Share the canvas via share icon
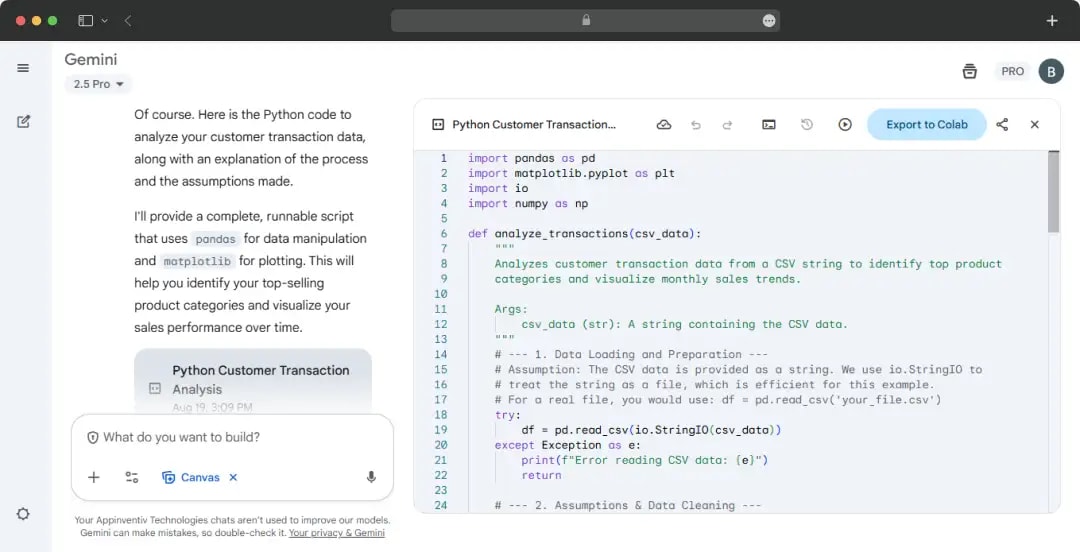The image size is (1080, 552). pyautogui.click(x=1002, y=125)
